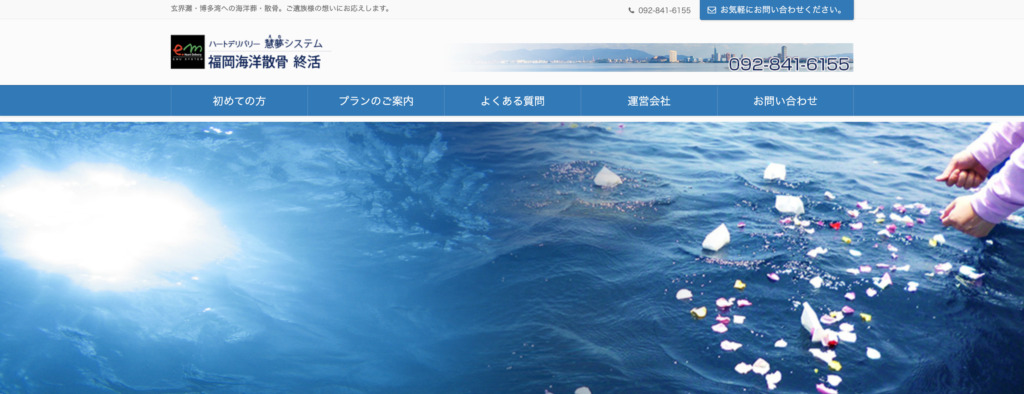Click the city skyline header banner image

coord(650,57)
